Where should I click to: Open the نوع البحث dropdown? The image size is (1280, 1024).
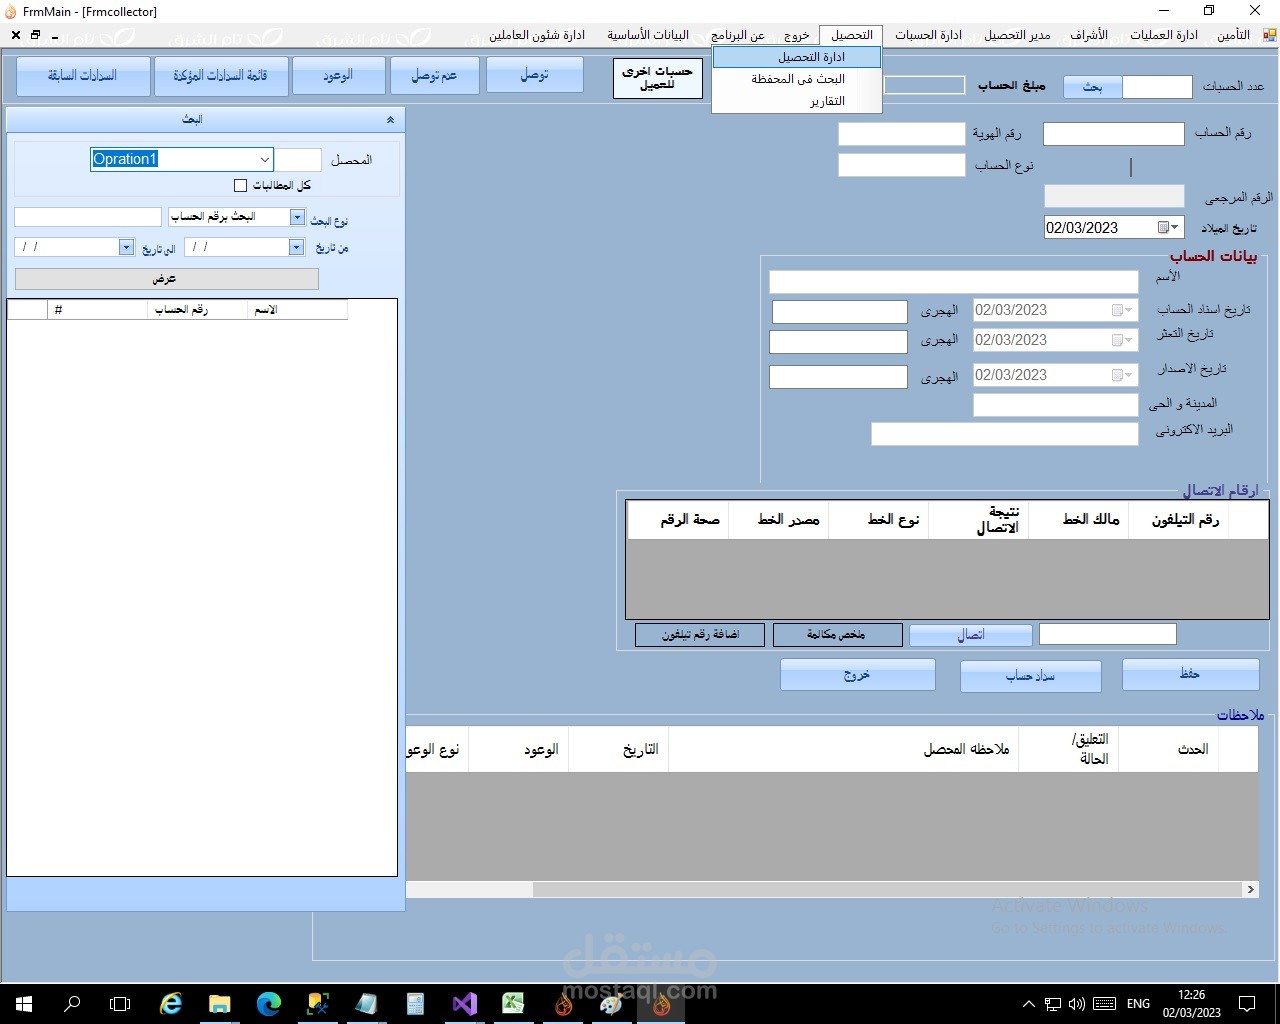coord(297,217)
